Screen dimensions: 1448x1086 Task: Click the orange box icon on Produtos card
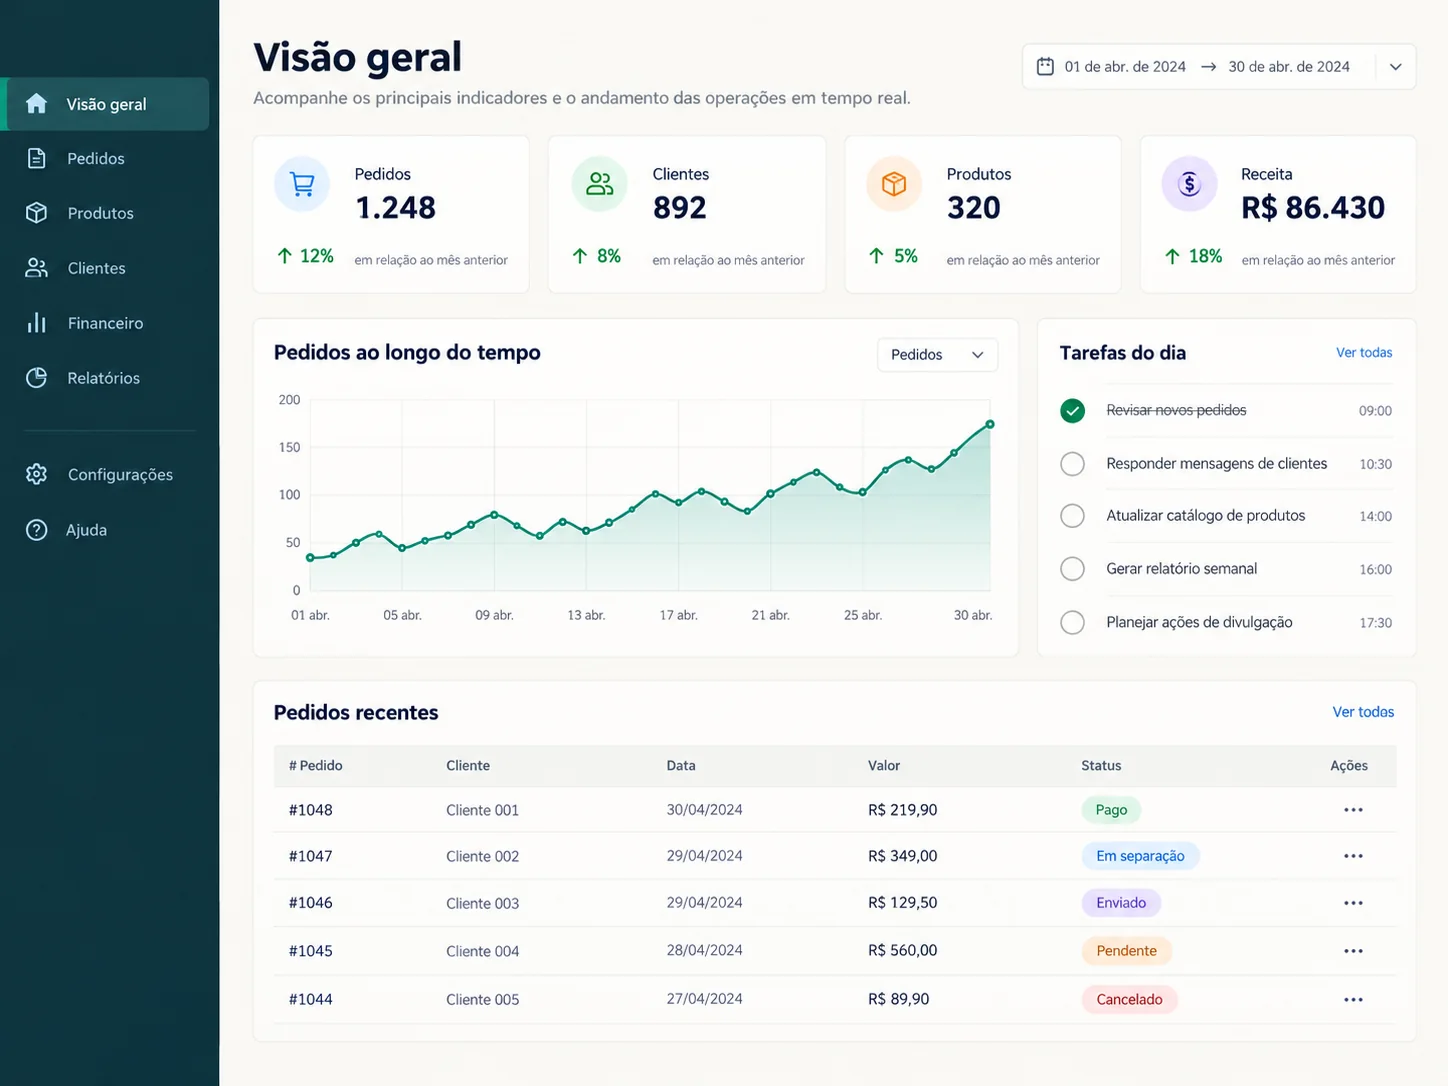[x=894, y=184]
